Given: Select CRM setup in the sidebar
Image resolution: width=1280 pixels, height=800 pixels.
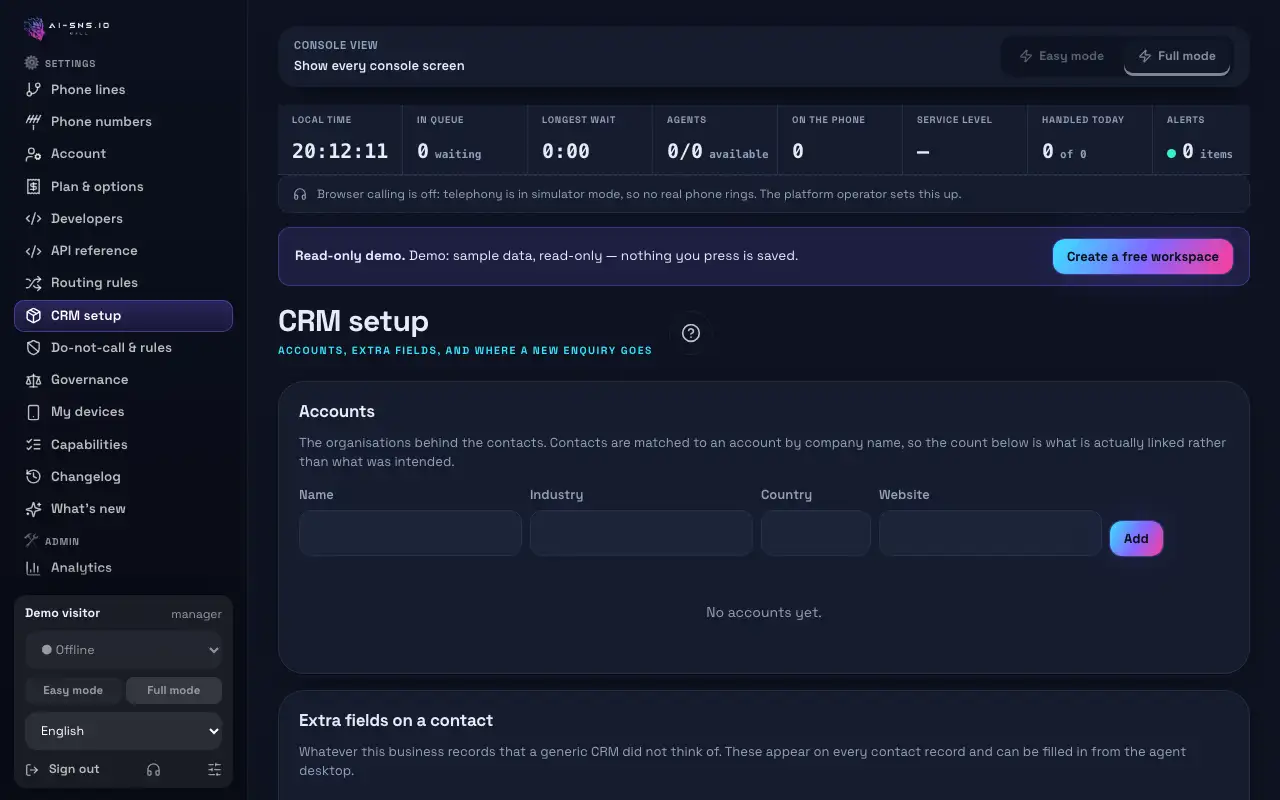Looking at the screenshot, I should [123, 315].
